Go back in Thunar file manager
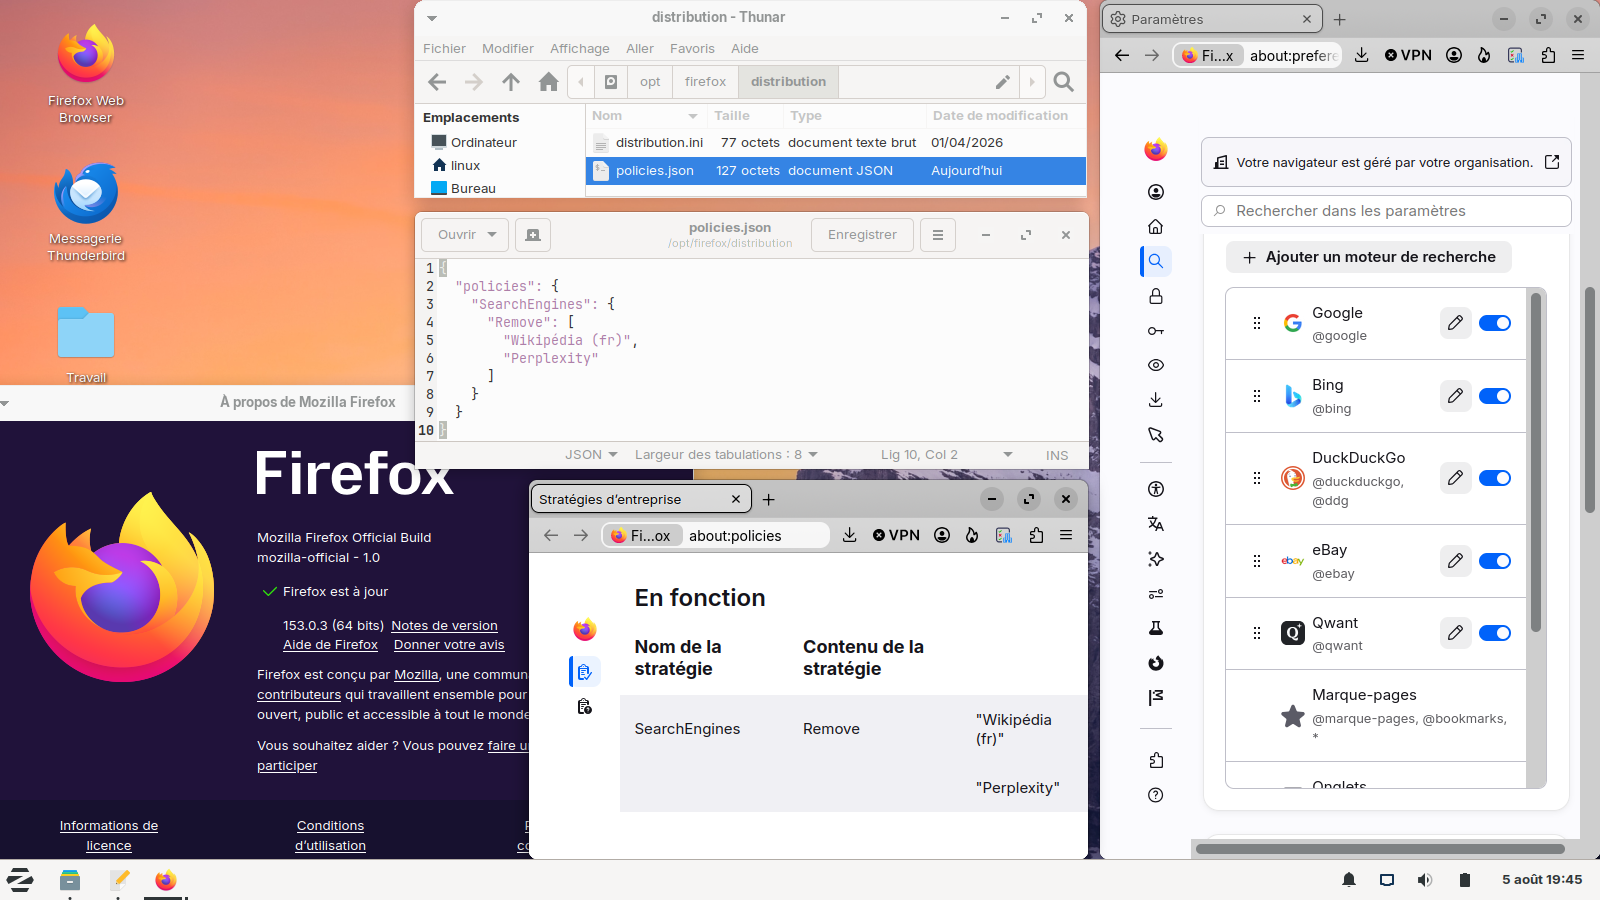1600x900 pixels. [x=437, y=82]
